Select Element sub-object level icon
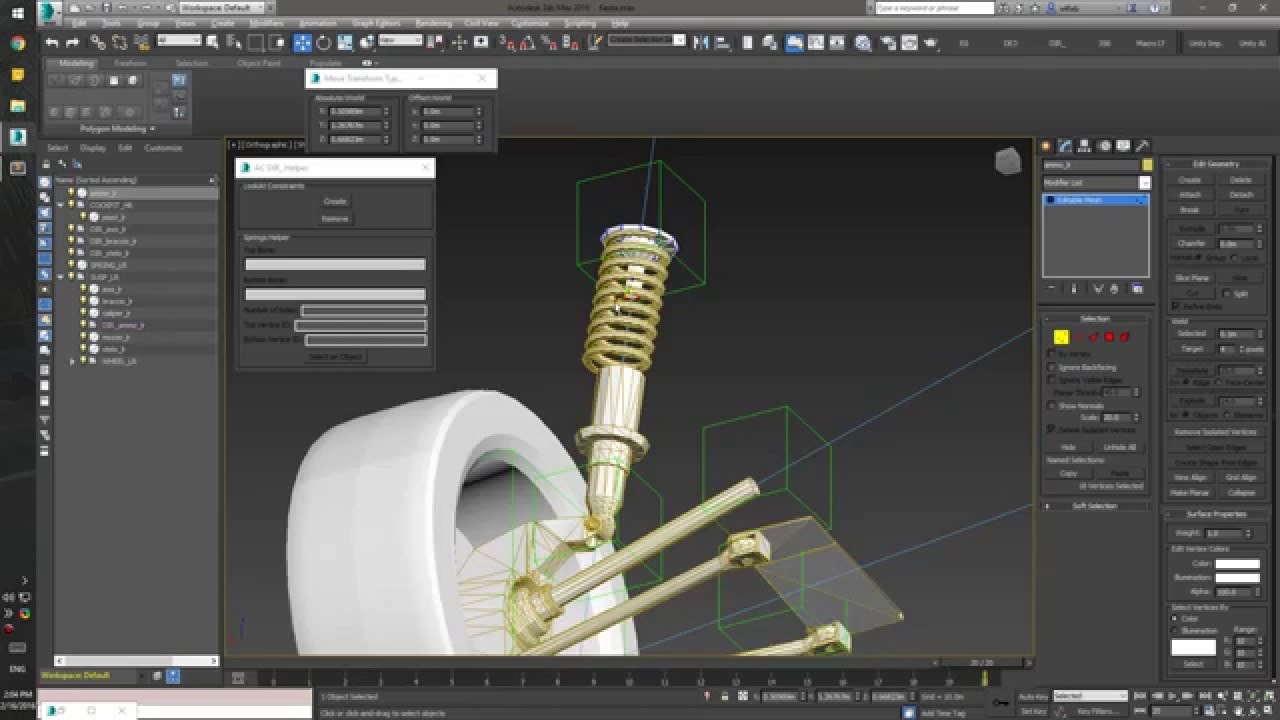Image resolution: width=1280 pixels, height=720 pixels. point(1125,337)
